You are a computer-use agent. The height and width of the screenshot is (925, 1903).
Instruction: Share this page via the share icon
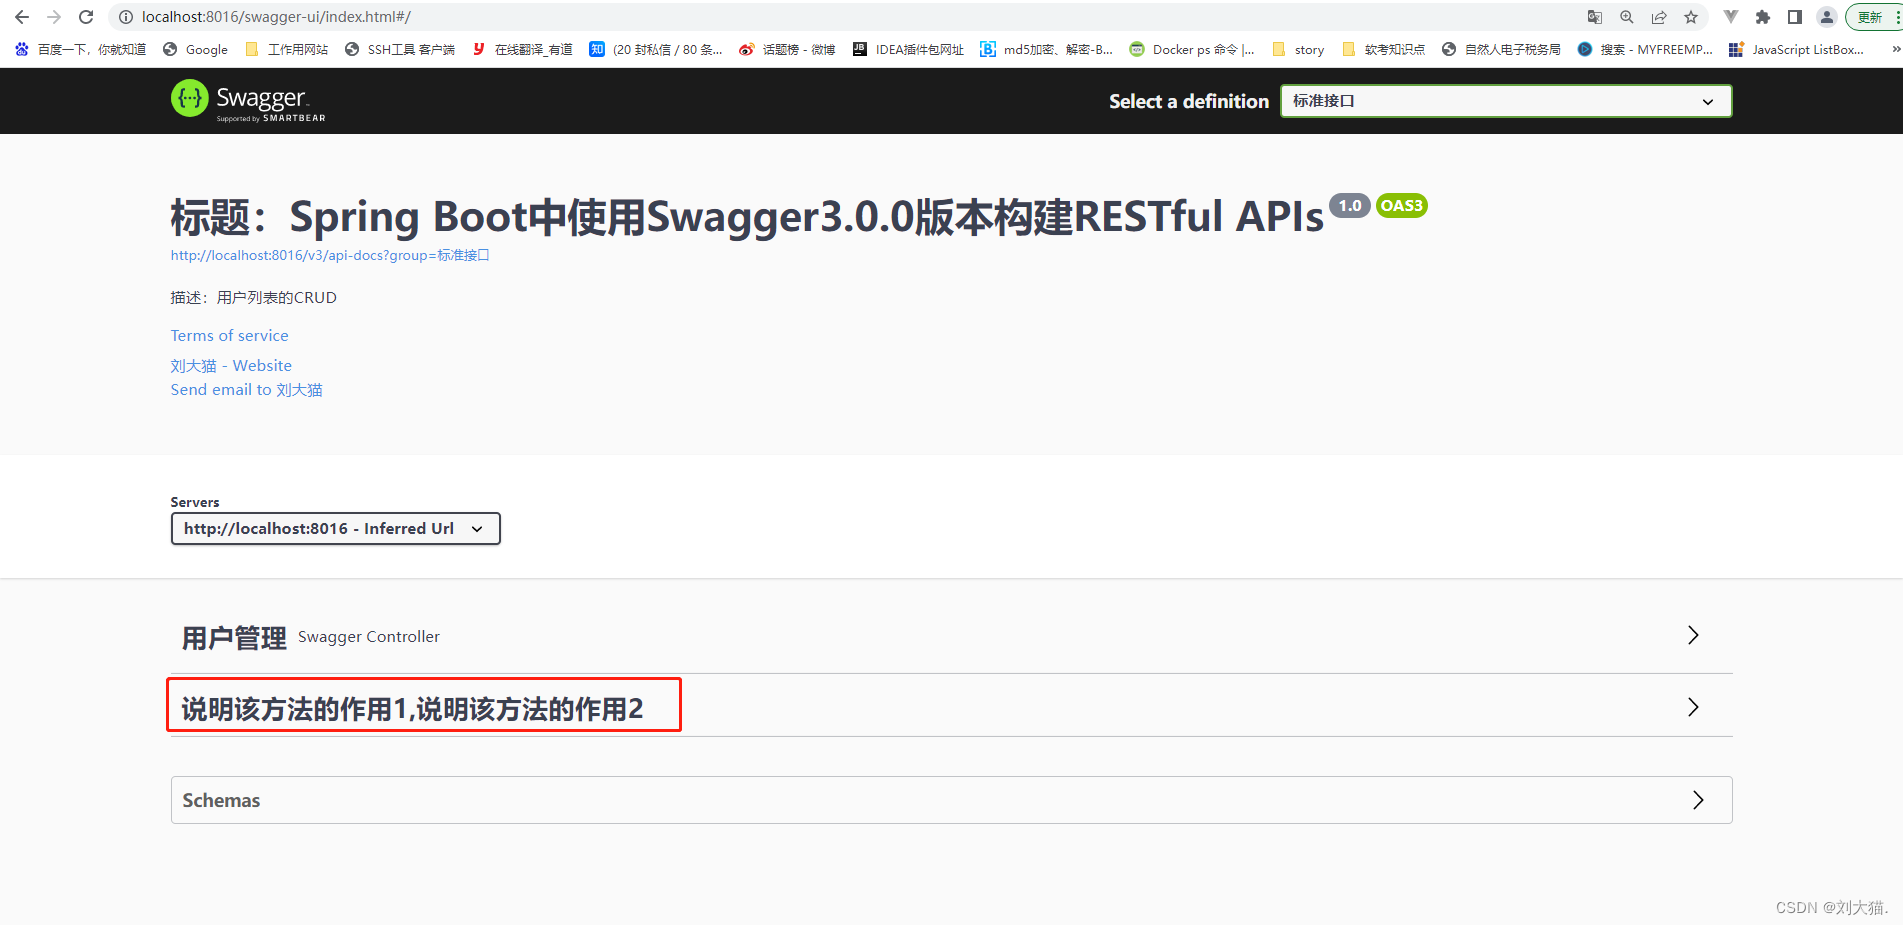coord(1659,17)
